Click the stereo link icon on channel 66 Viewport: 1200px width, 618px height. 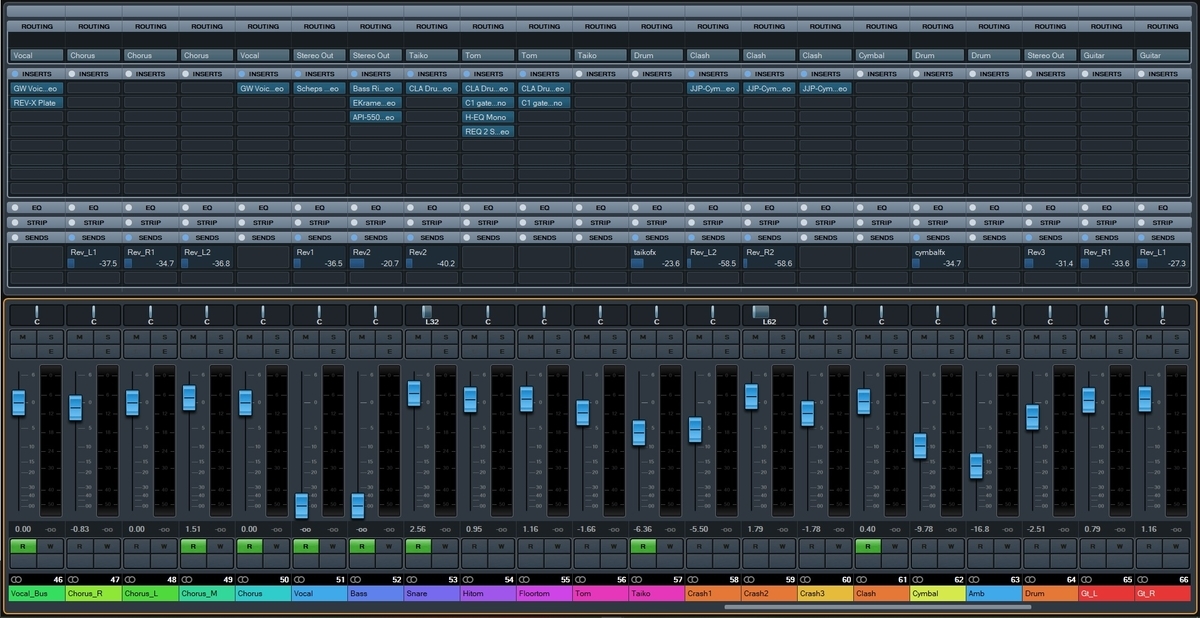[1142, 579]
